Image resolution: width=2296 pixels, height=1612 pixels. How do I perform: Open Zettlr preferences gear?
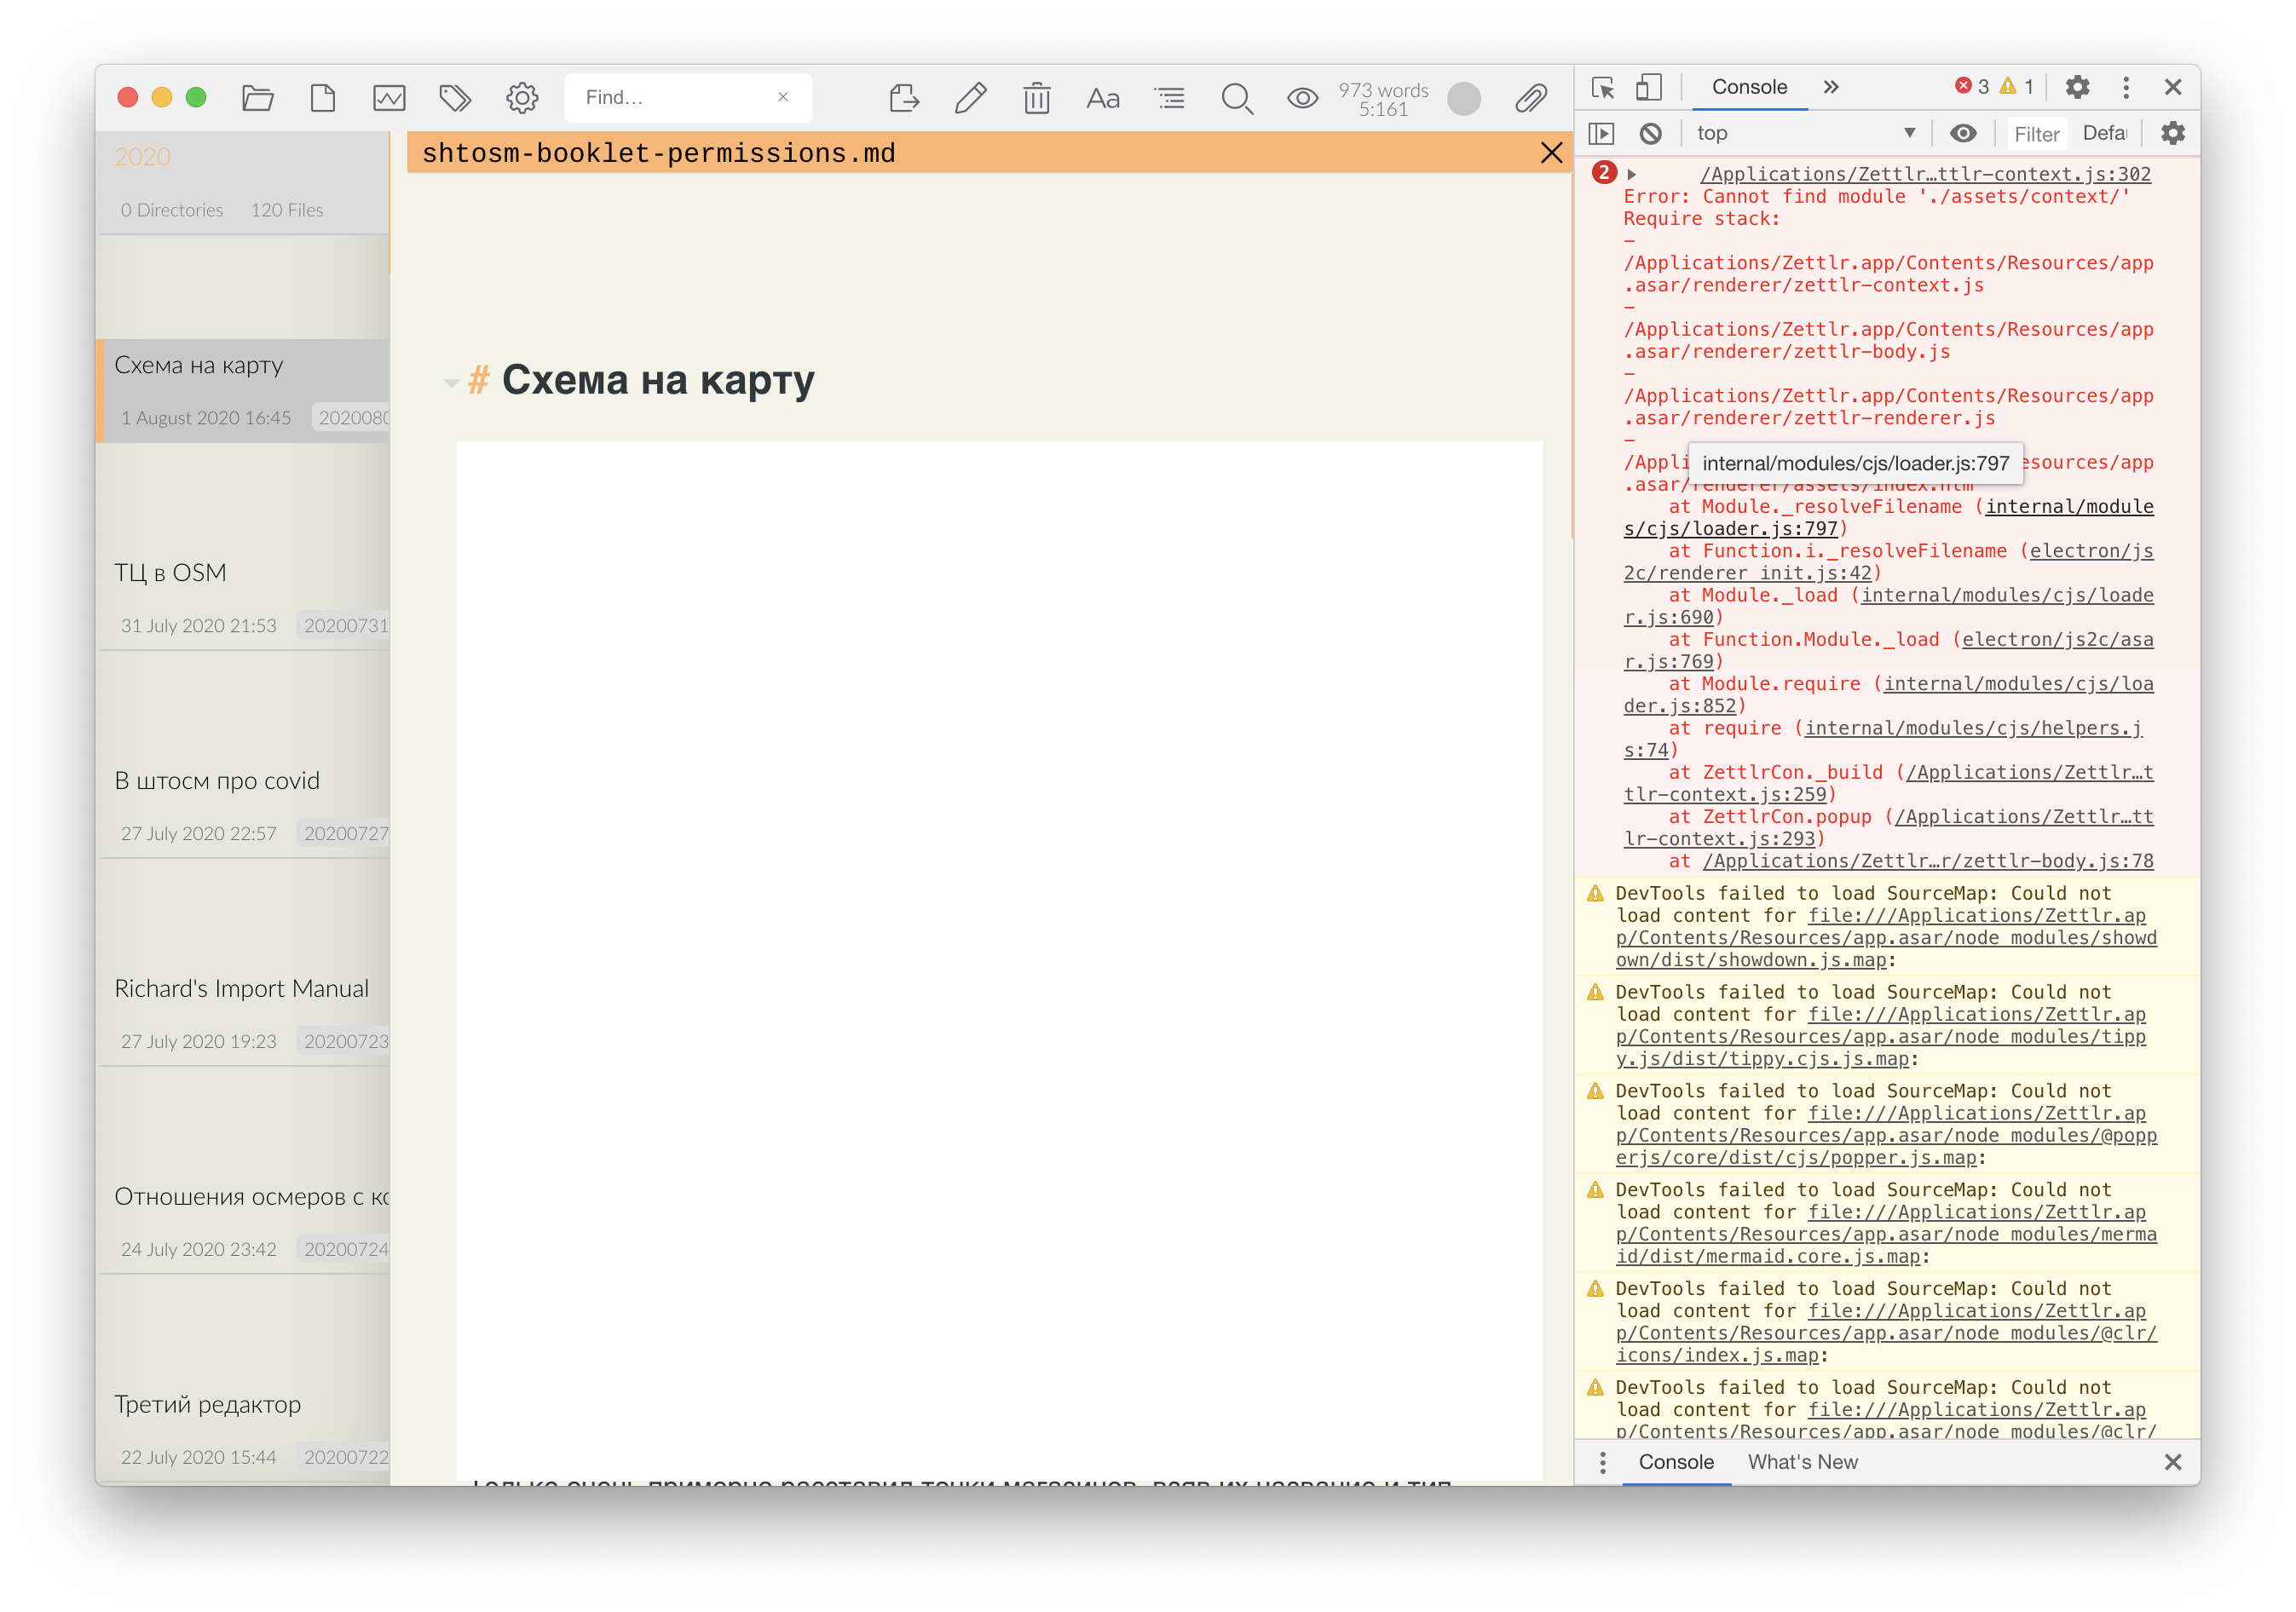point(522,97)
